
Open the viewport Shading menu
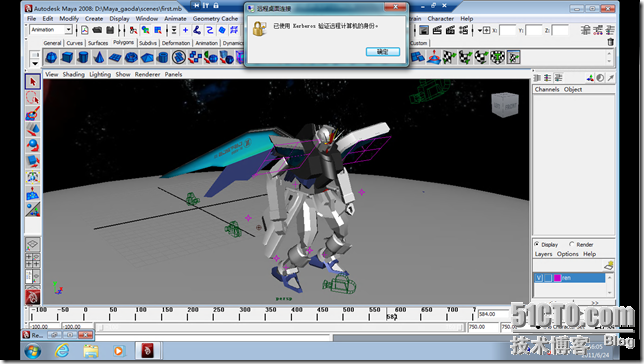coord(74,74)
